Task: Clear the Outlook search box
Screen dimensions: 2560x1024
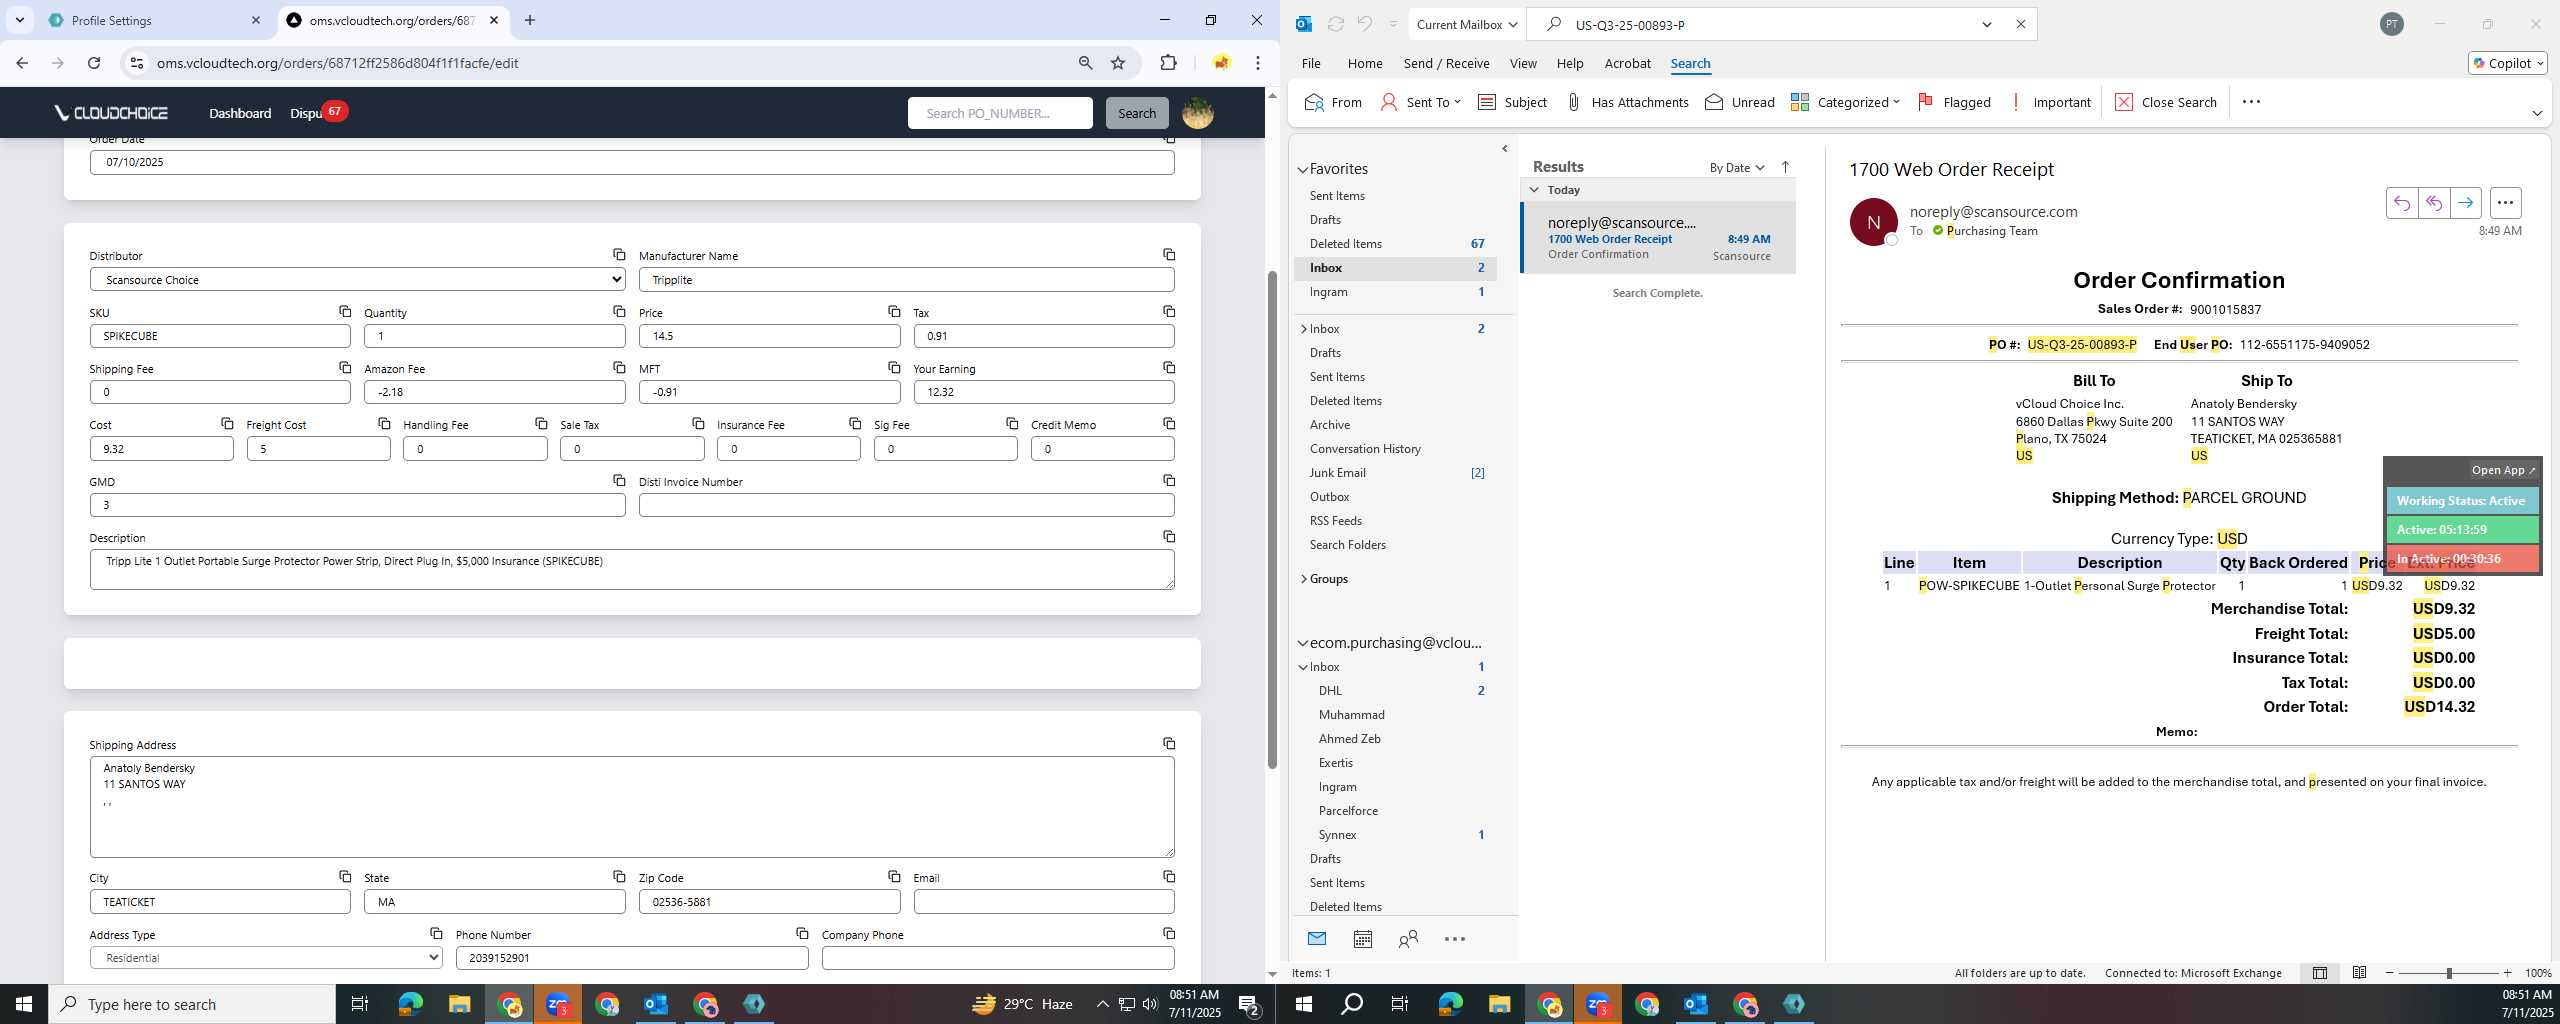Action: click(2020, 24)
